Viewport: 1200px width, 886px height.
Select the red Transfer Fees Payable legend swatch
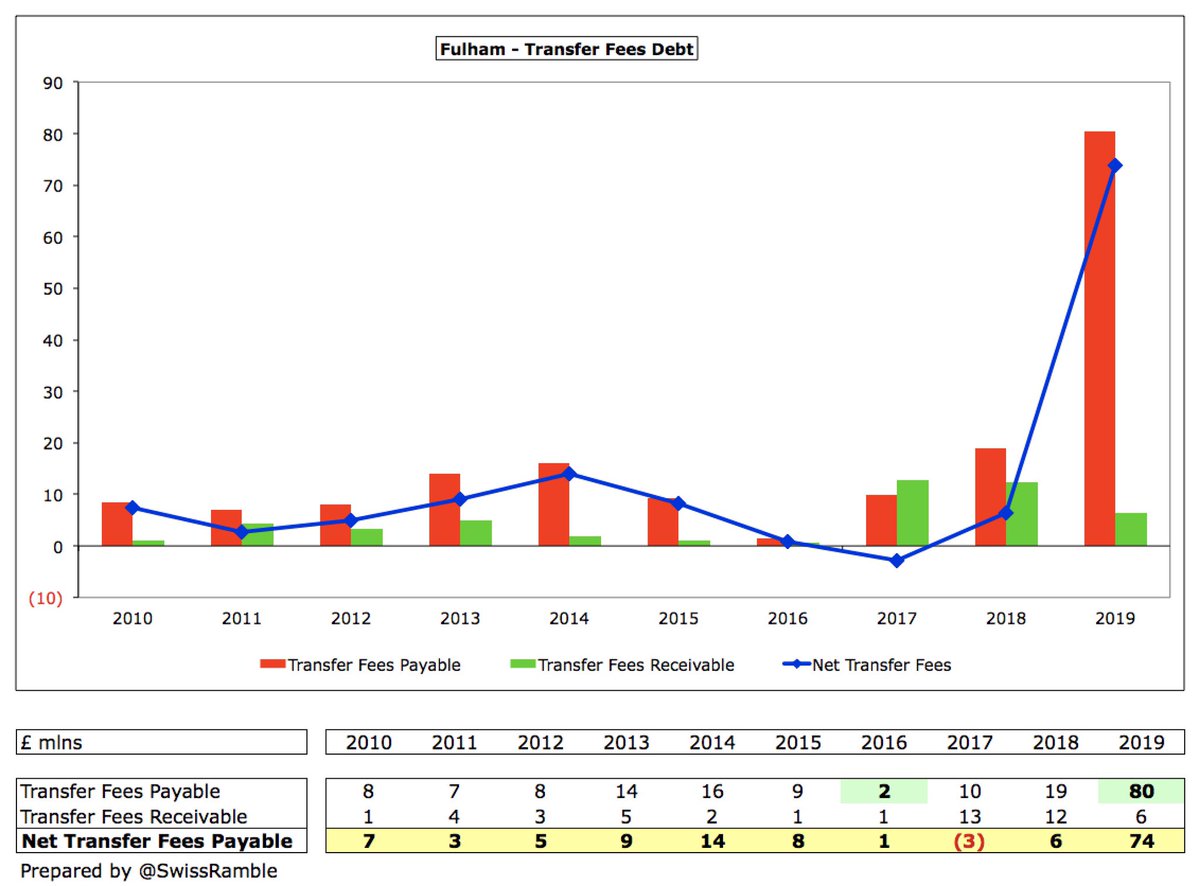(272, 665)
